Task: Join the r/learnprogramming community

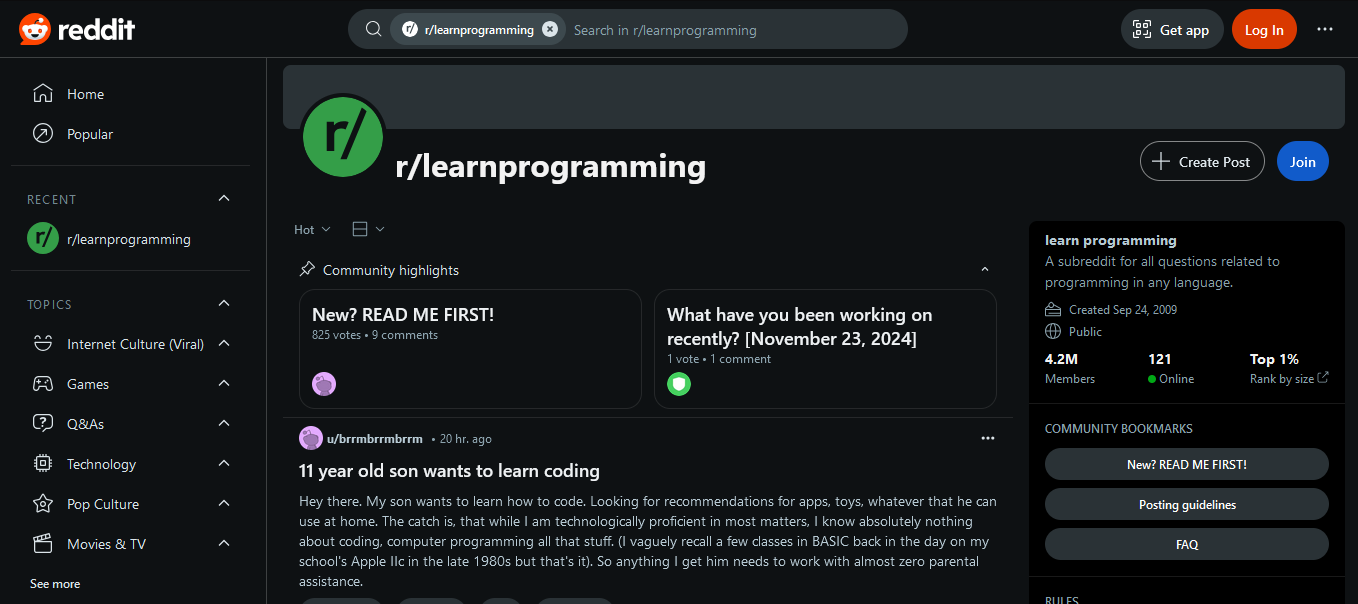Action: pyautogui.click(x=1303, y=162)
